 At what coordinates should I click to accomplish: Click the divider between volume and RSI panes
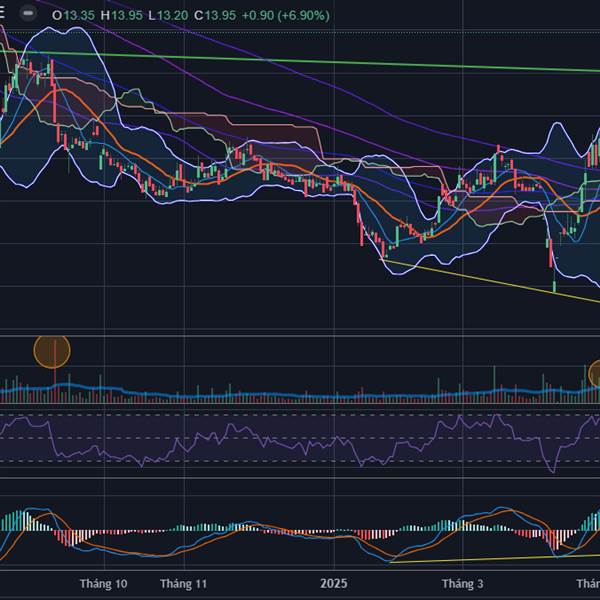pos(300,404)
